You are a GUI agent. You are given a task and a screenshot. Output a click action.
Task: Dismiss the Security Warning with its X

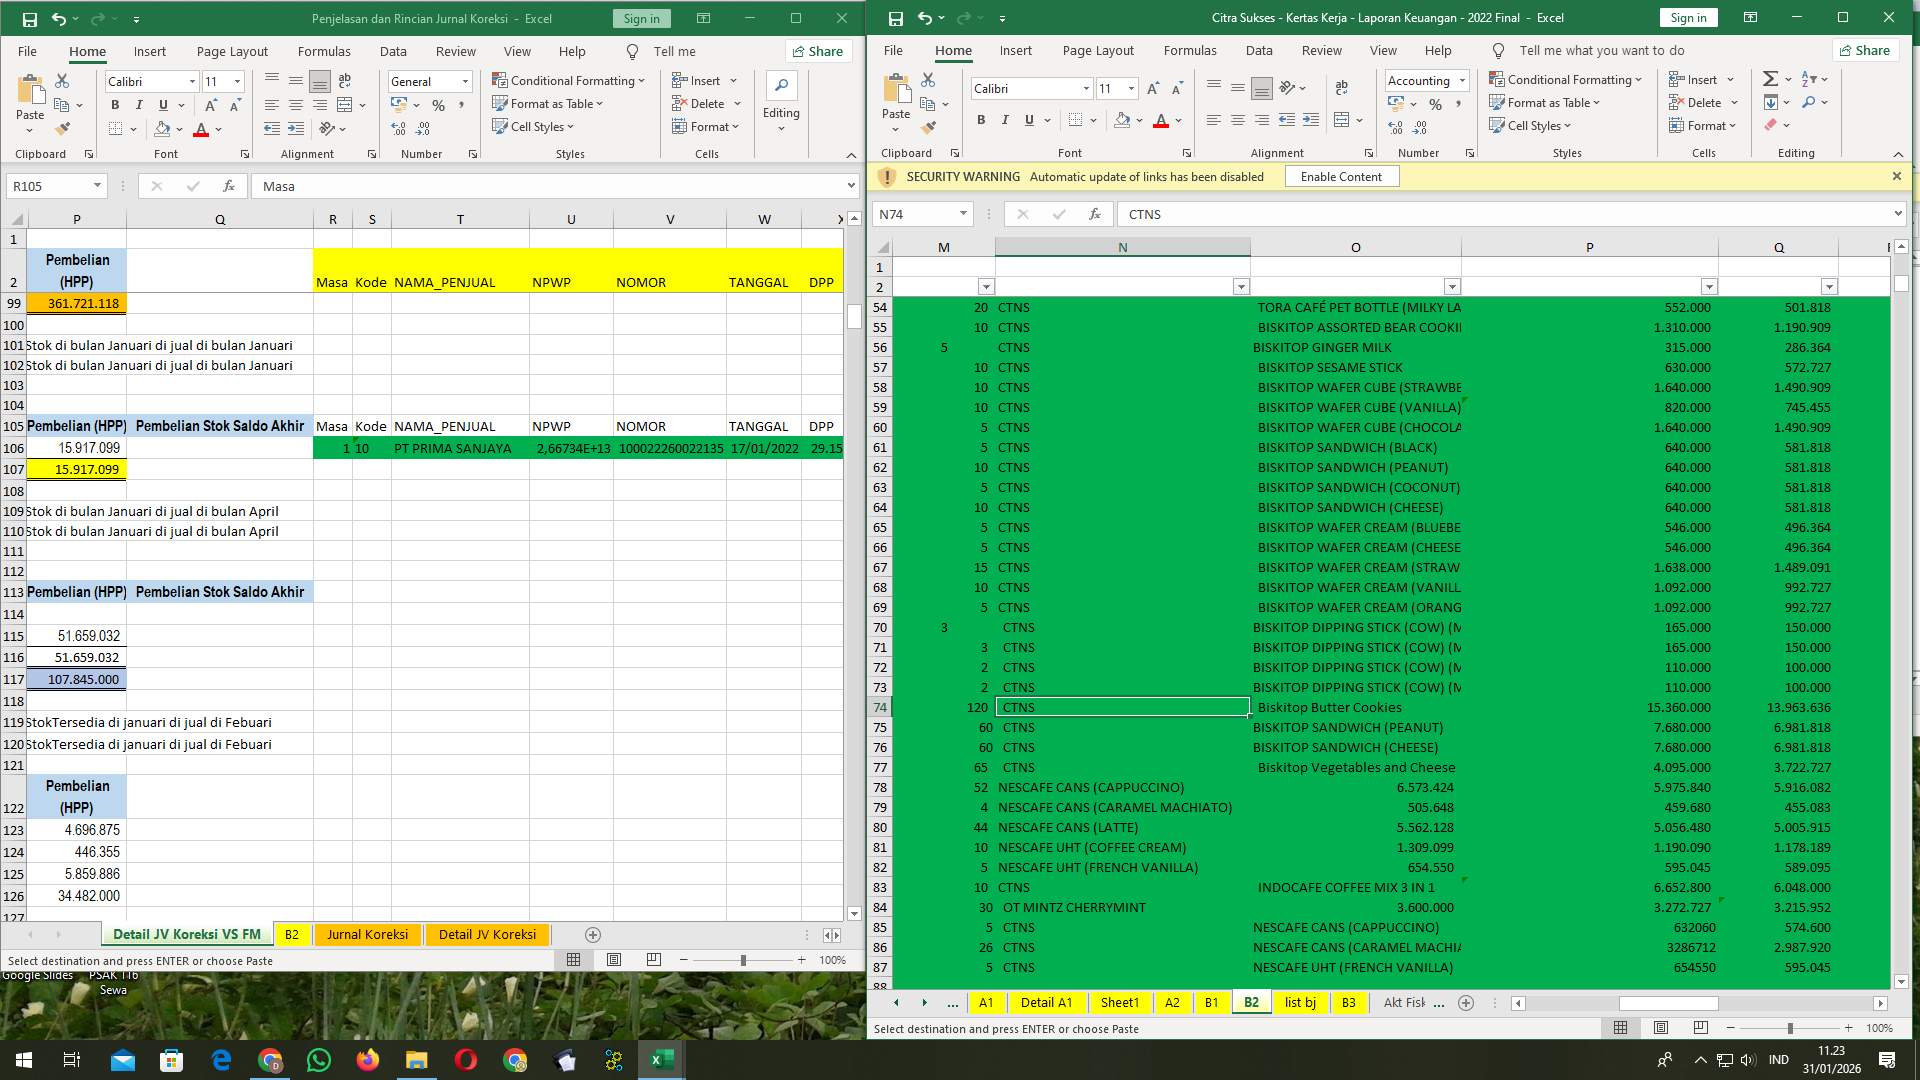1896,175
